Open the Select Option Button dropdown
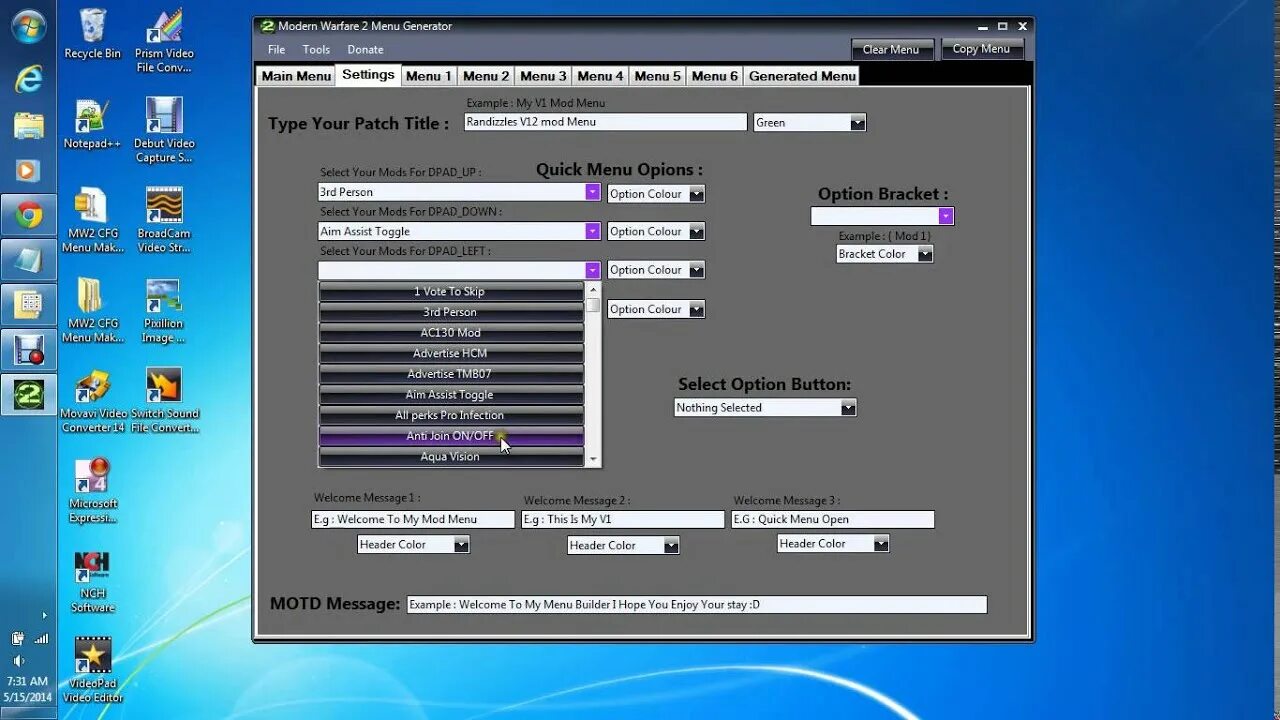Image resolution: width=1280 pixels, height=720 pixels. click(x=848, y=408)
